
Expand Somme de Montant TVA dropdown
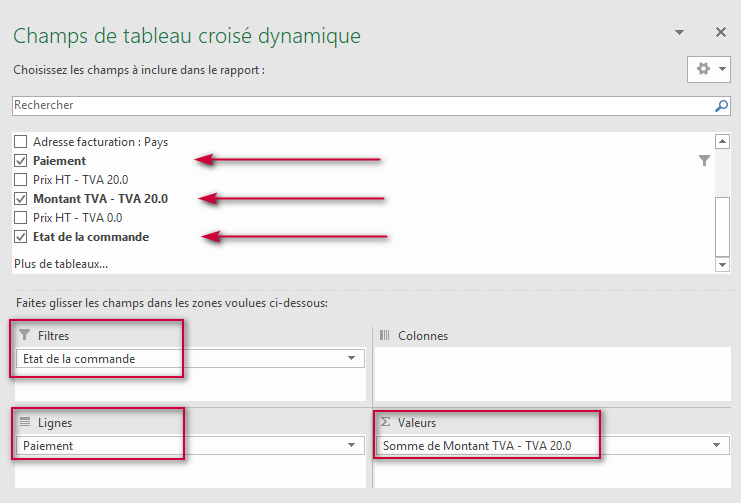click(x=718, y=446)
